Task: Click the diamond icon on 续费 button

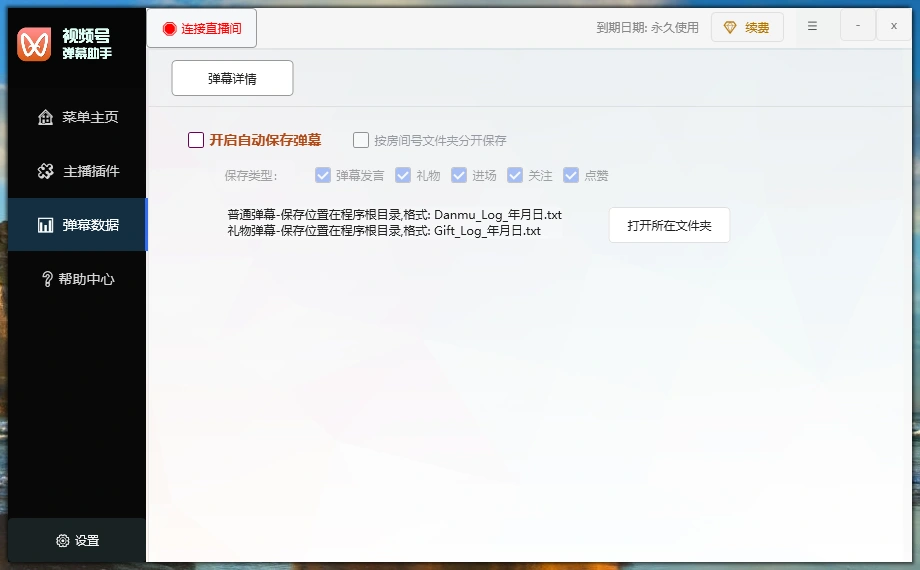Action: 730,28
